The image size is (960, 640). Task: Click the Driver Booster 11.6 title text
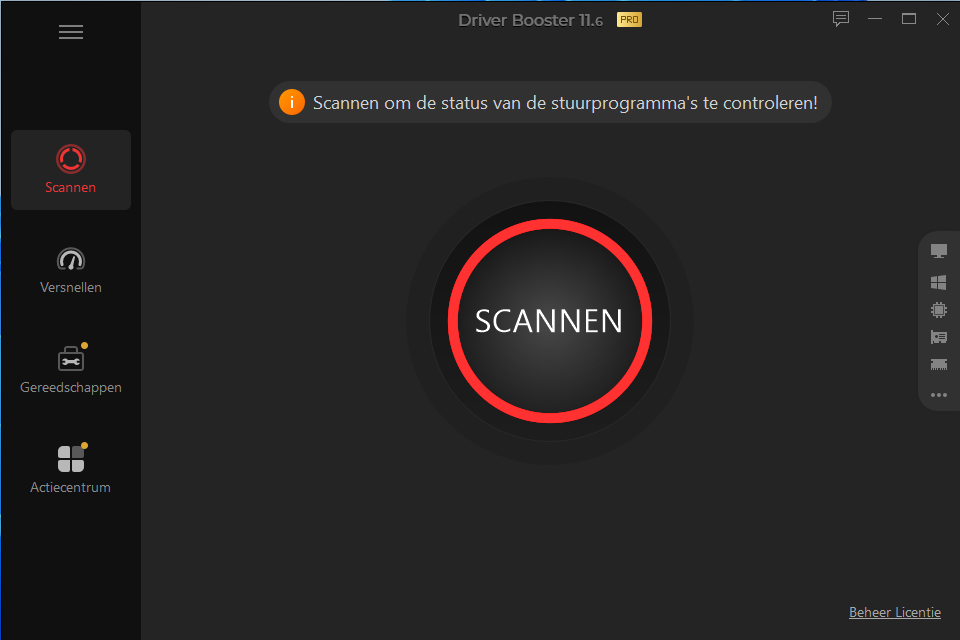530,20
